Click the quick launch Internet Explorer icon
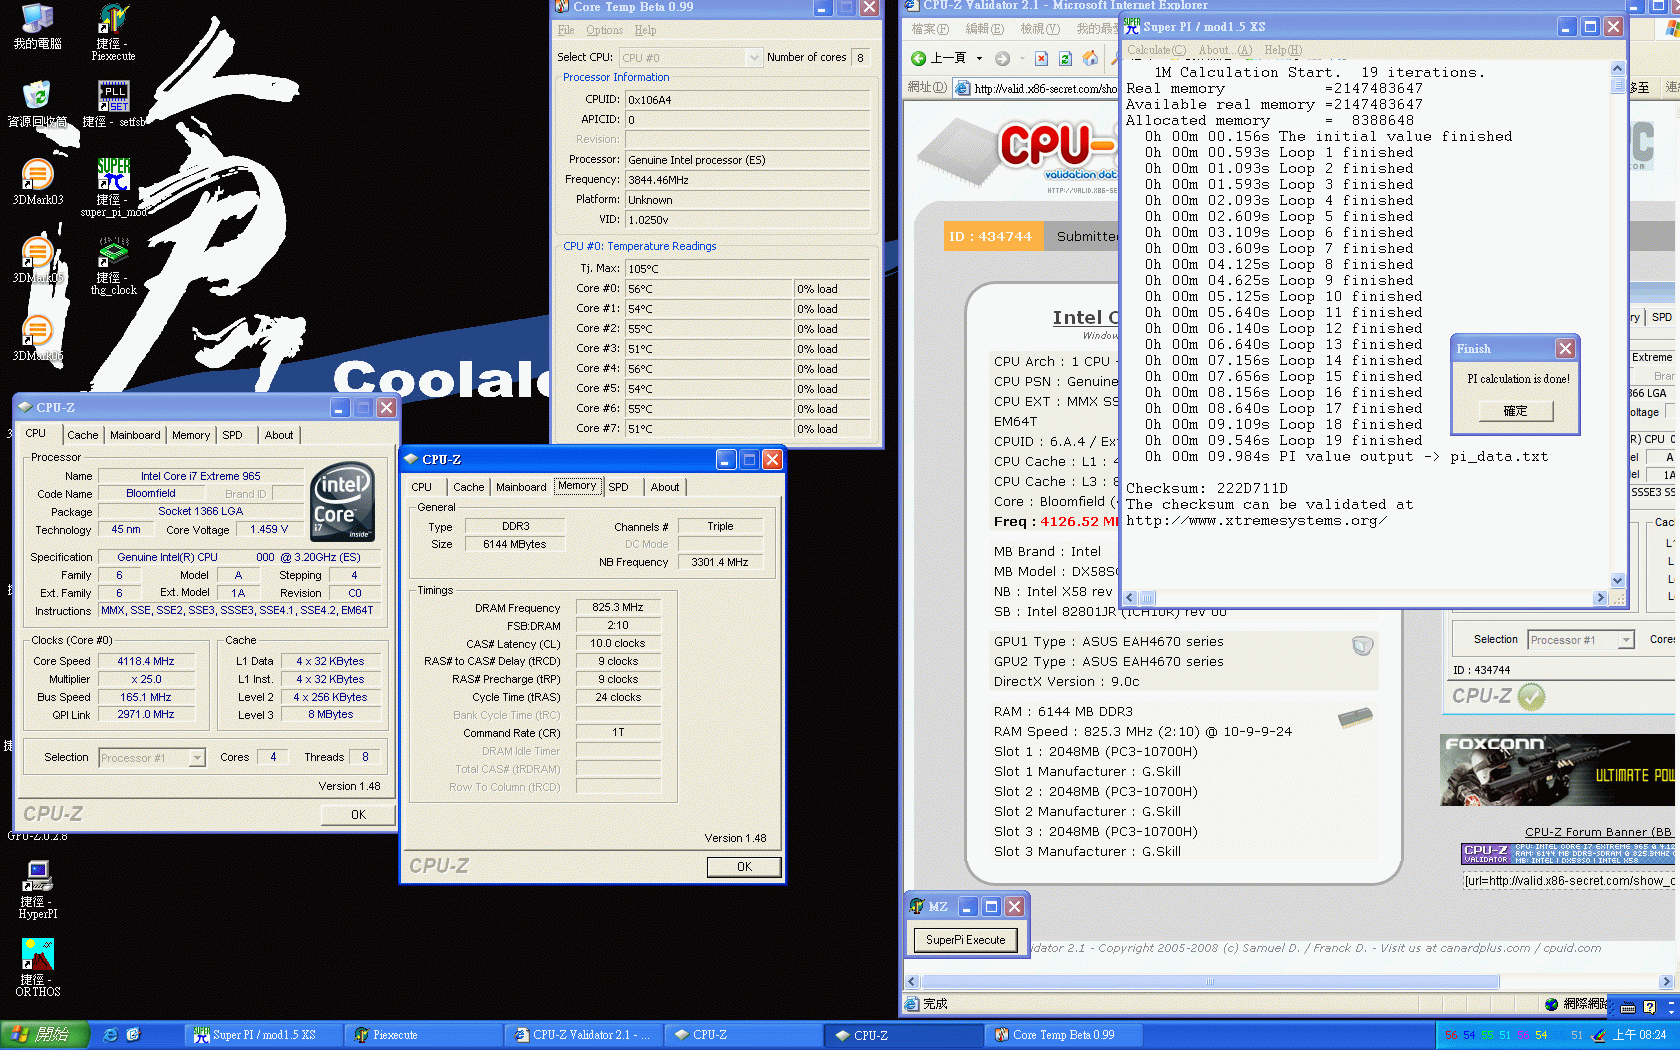The width and height of the screenshot is (1680, 1050). 110,1035
